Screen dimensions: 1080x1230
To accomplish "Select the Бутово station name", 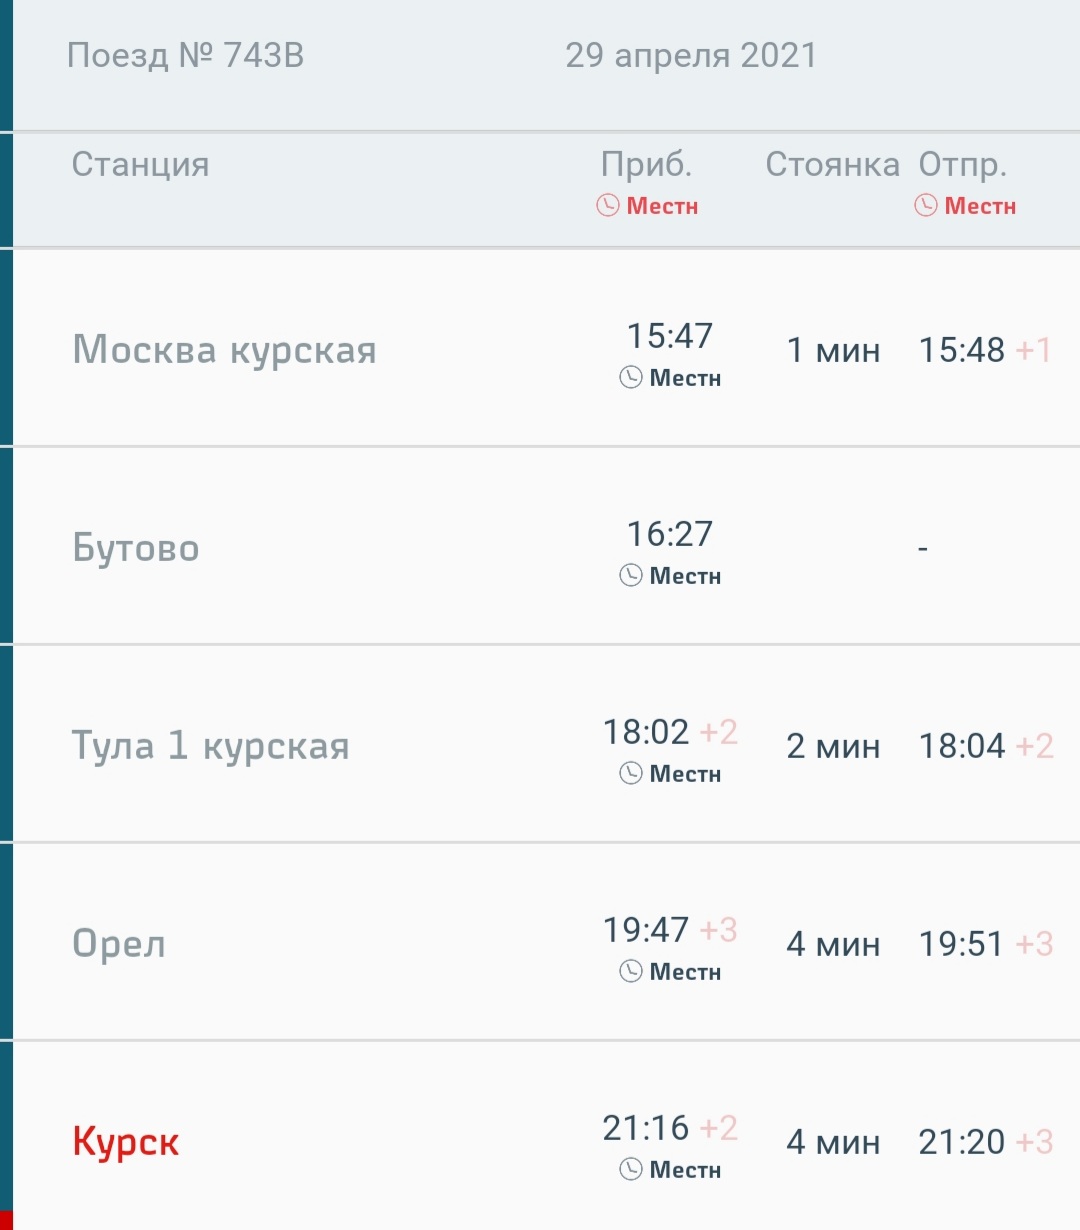I will [x=136, y=548].
